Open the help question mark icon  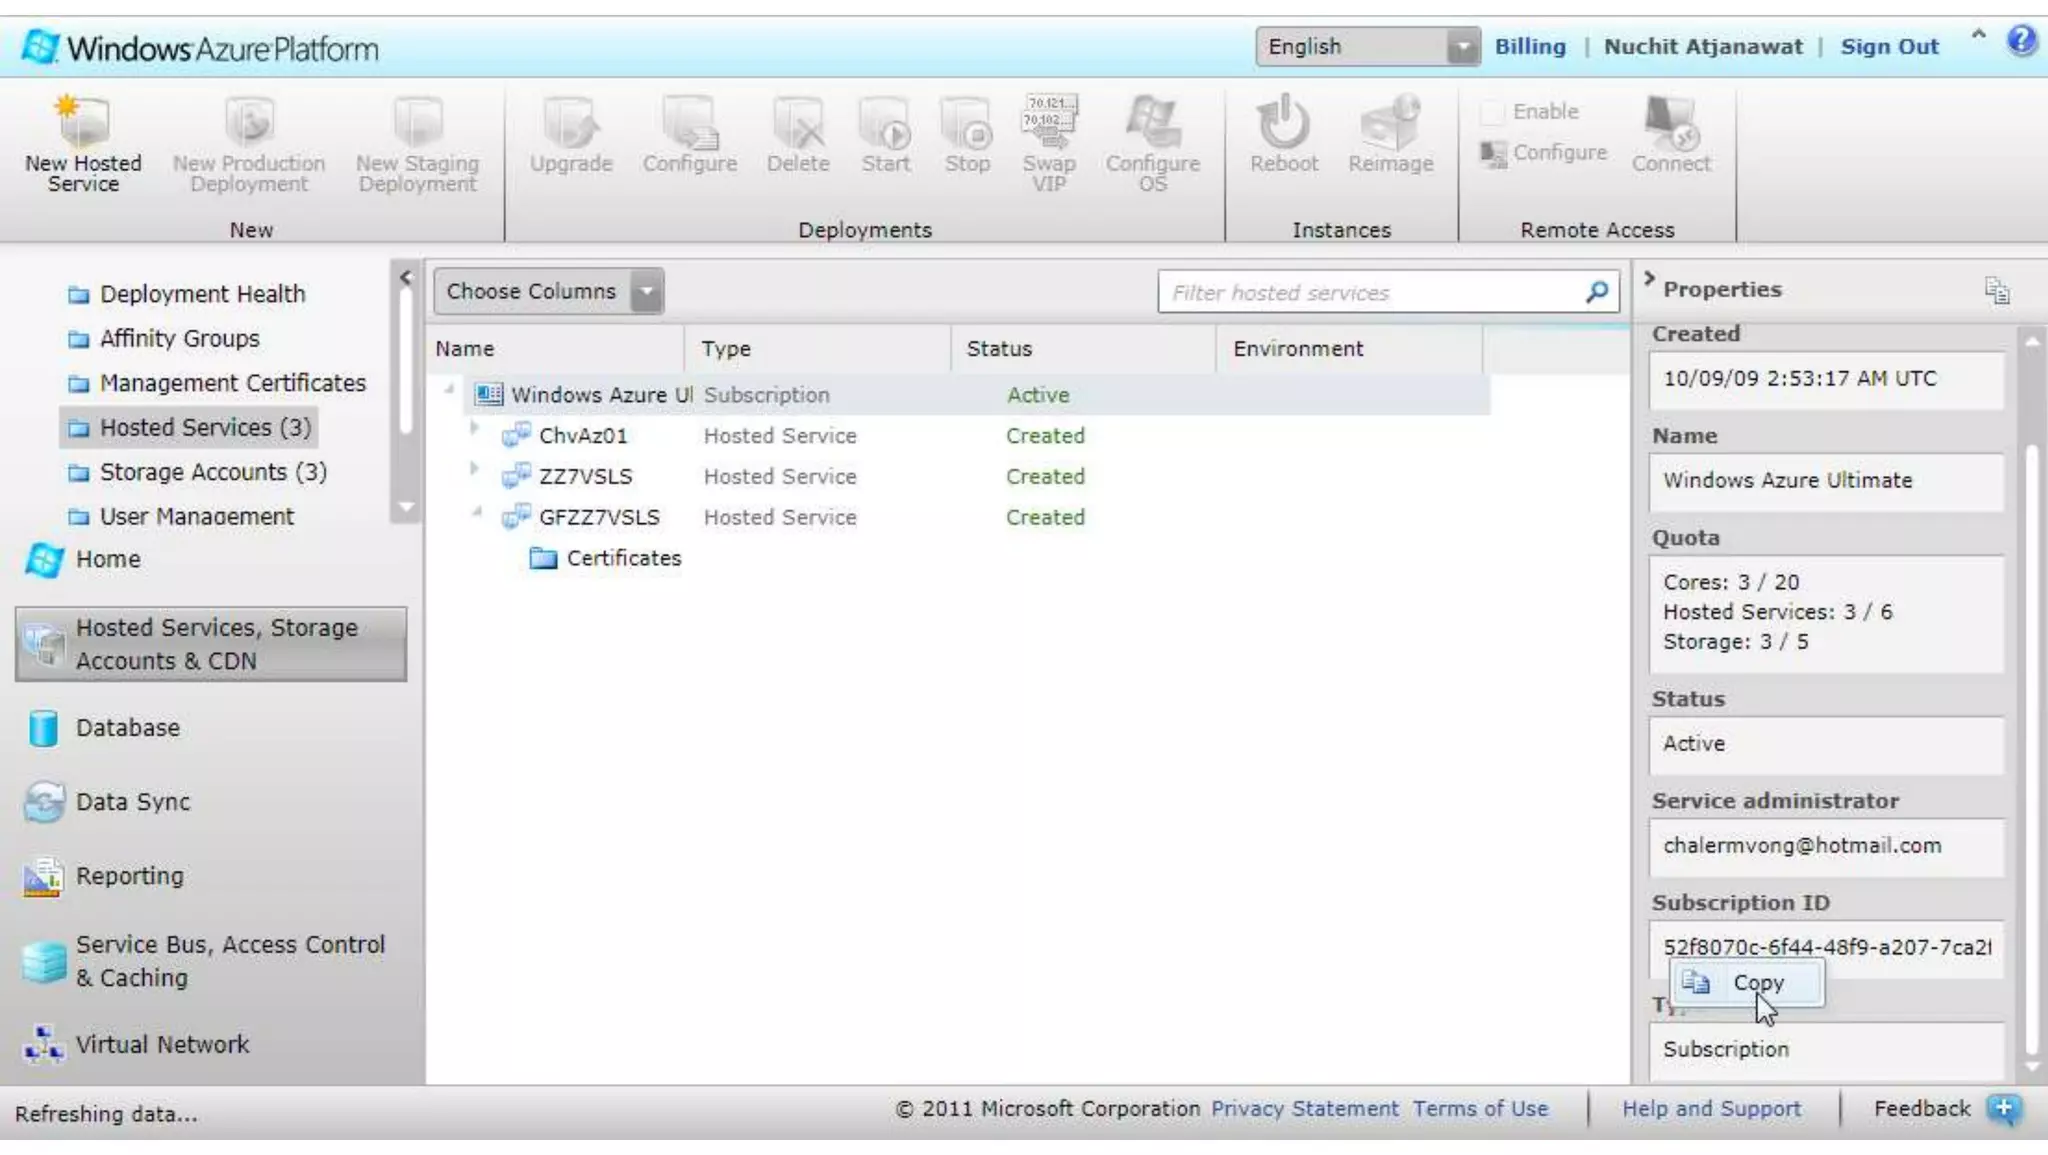coord(2021,41)
